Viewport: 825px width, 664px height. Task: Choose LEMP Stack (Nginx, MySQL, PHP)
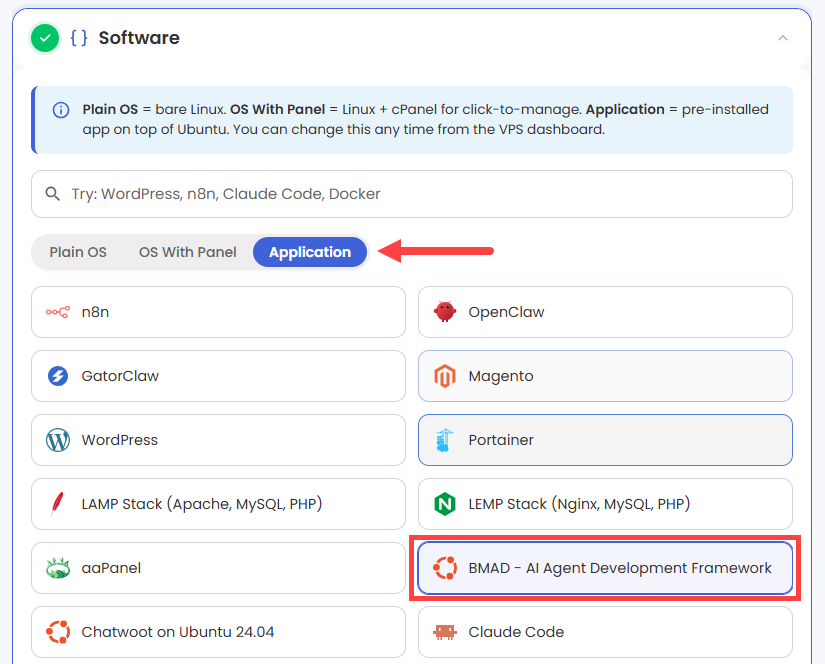pyautogui.click(x=605, y=504)
